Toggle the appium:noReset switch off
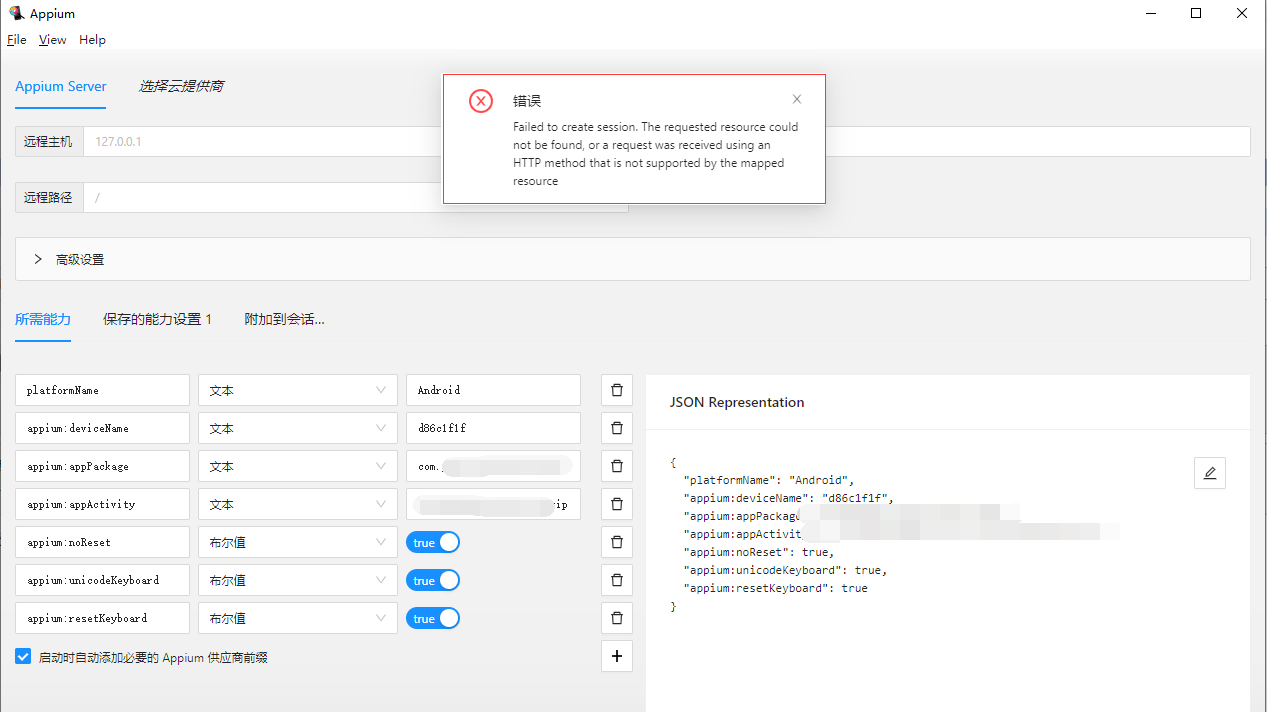This screenshot has height=712, width=1267. coord(433,542)
